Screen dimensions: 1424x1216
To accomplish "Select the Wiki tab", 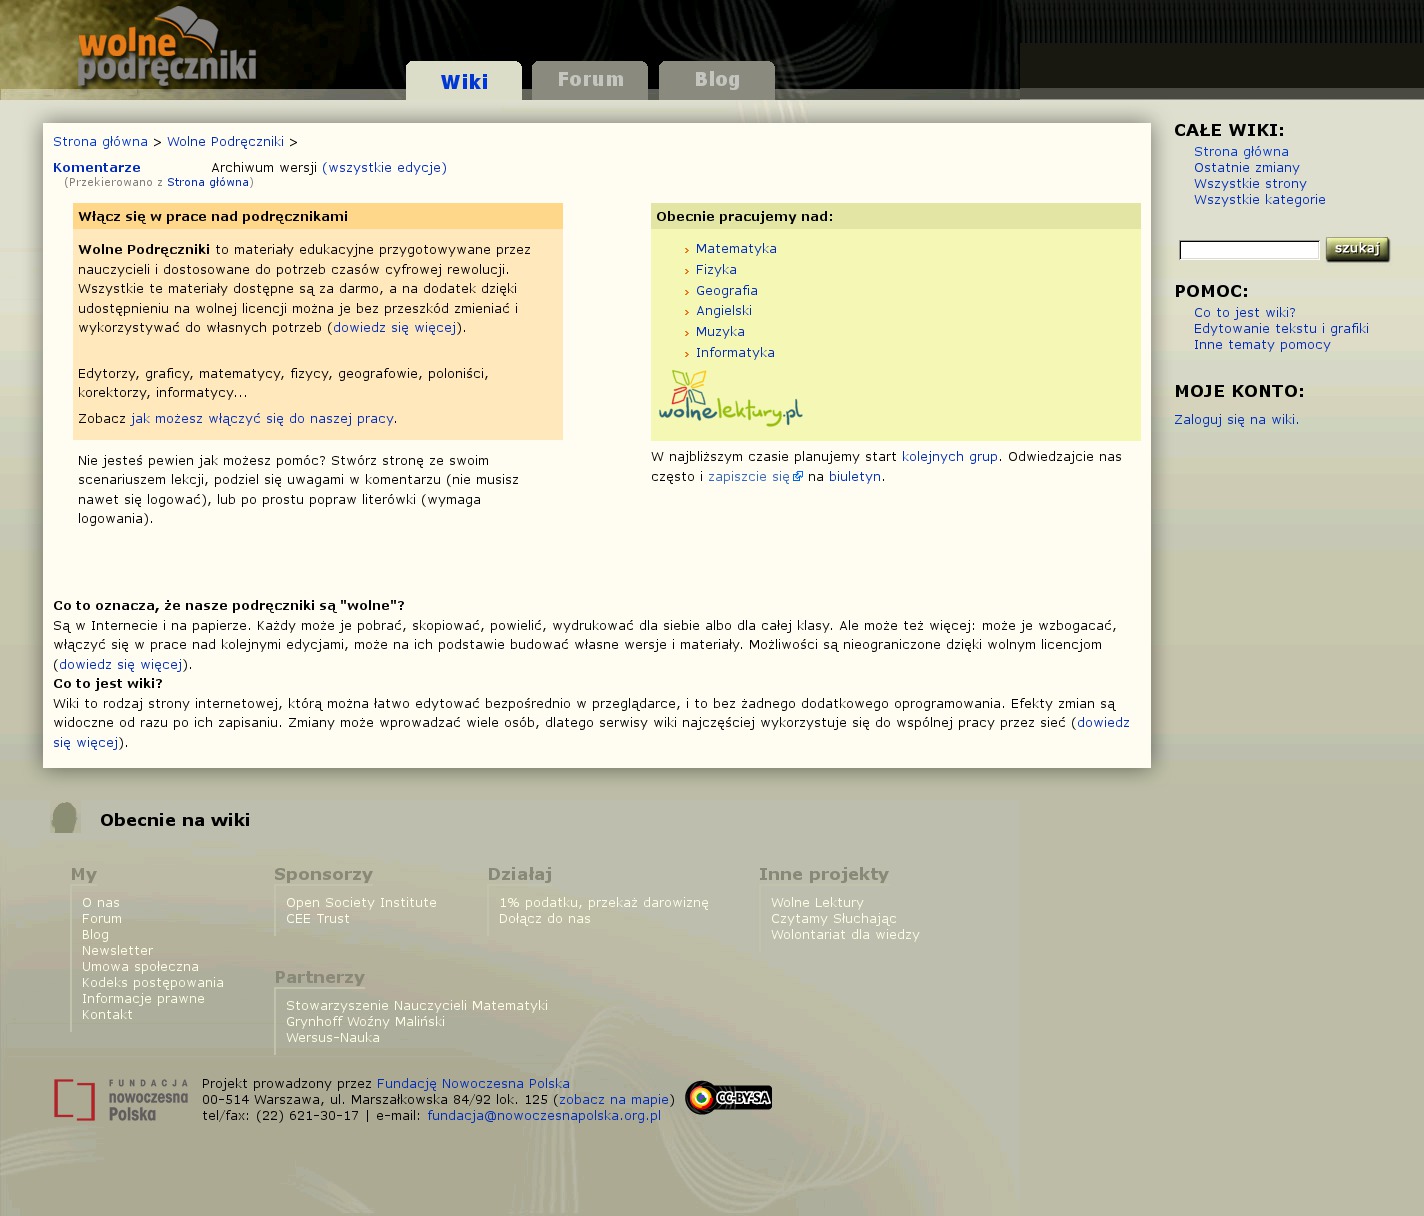I will (x=464, y=82).
